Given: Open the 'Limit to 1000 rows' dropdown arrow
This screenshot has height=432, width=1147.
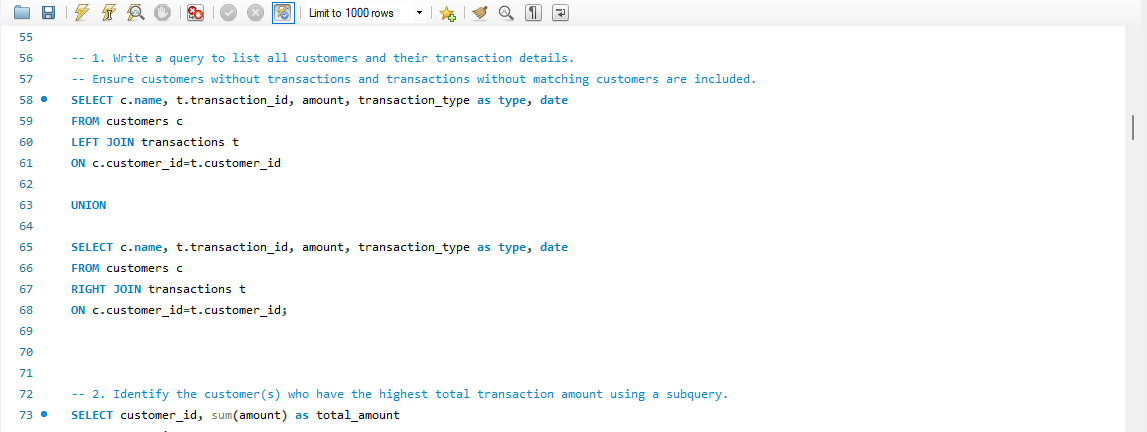Looking at the screenshot, I should (x=419, y=13).
